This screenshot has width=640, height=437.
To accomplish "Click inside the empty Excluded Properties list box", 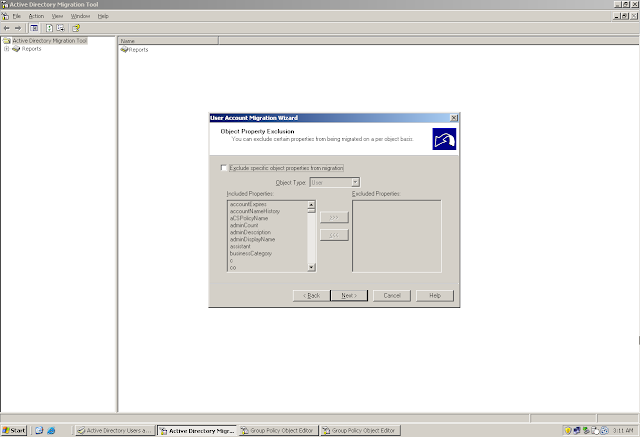I will [x=397, y=236].
